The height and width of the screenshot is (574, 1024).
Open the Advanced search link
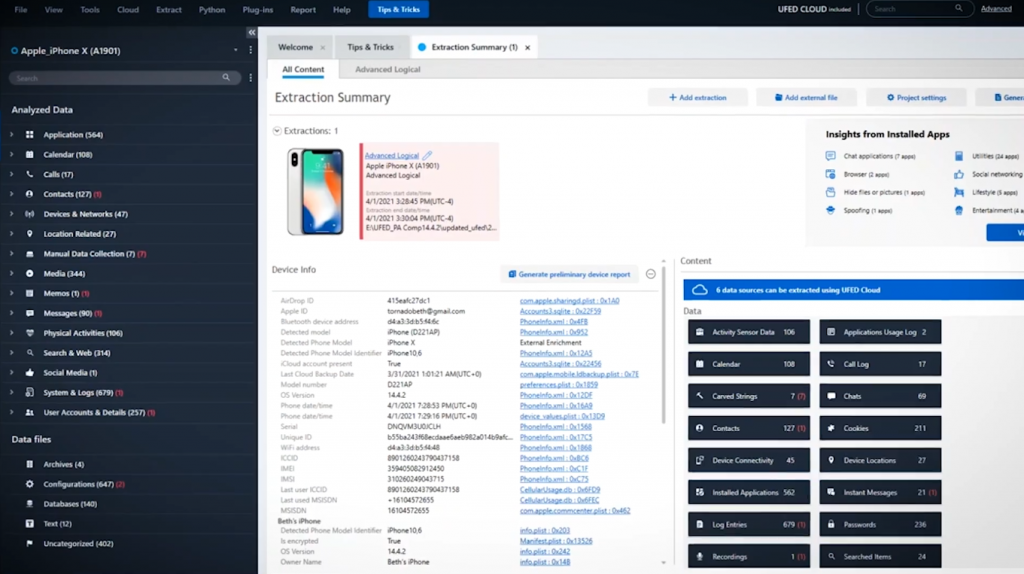click(996, 9)
